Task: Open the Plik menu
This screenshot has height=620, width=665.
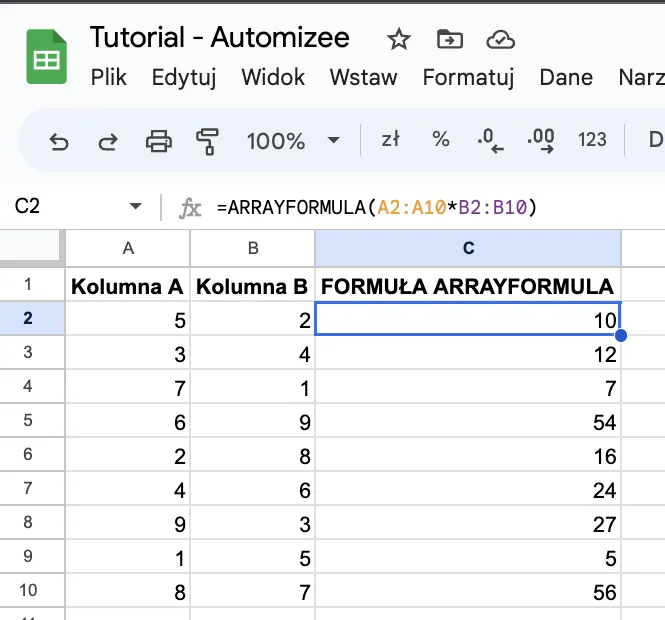Action: point(109,77)
